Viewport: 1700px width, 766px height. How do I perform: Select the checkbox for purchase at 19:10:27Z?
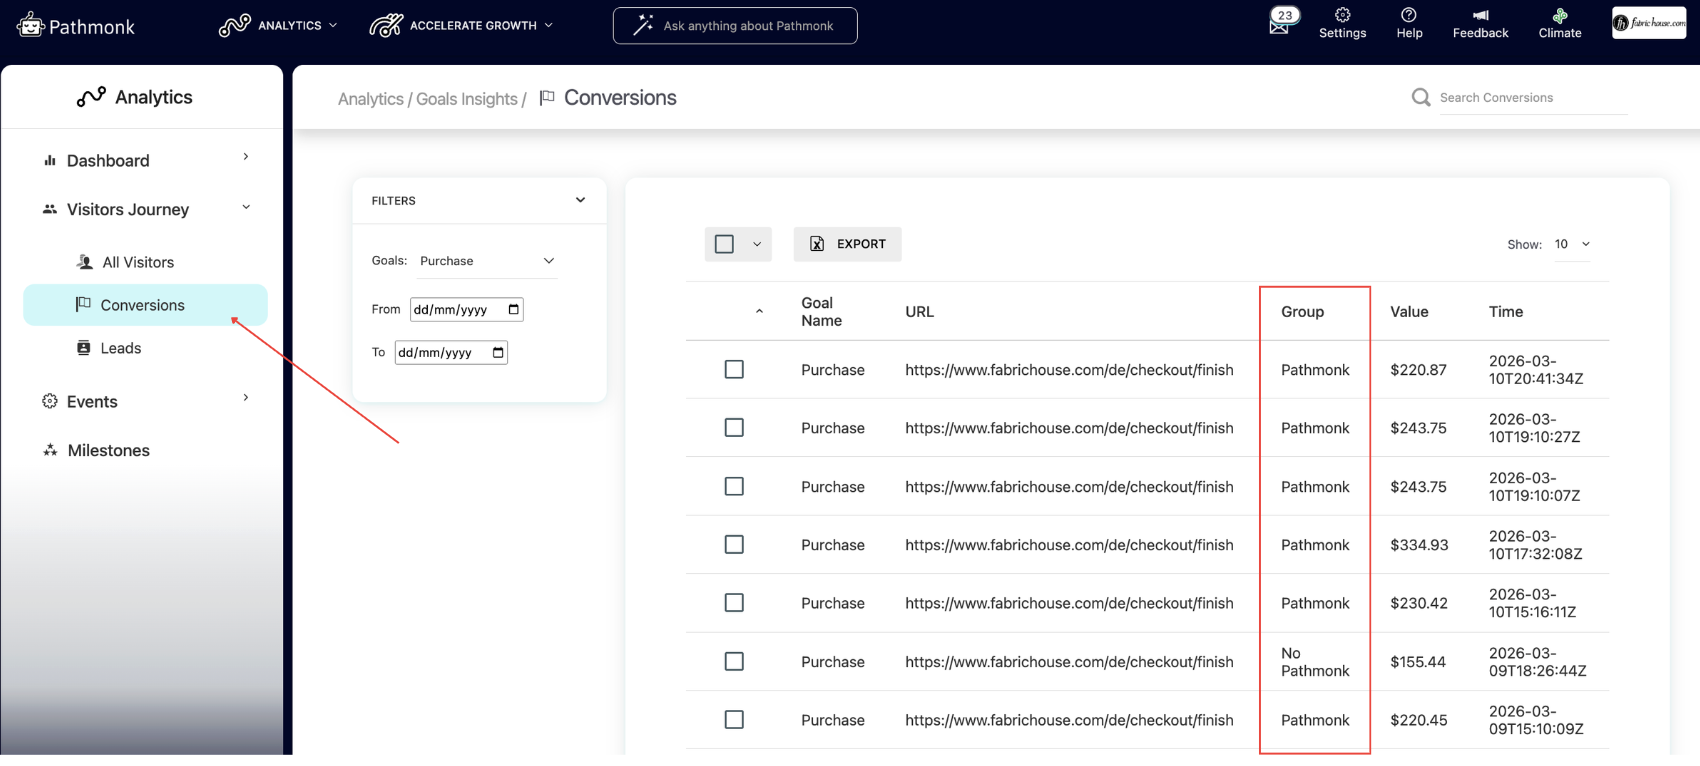pyautogui.click(x=734, y=428)
